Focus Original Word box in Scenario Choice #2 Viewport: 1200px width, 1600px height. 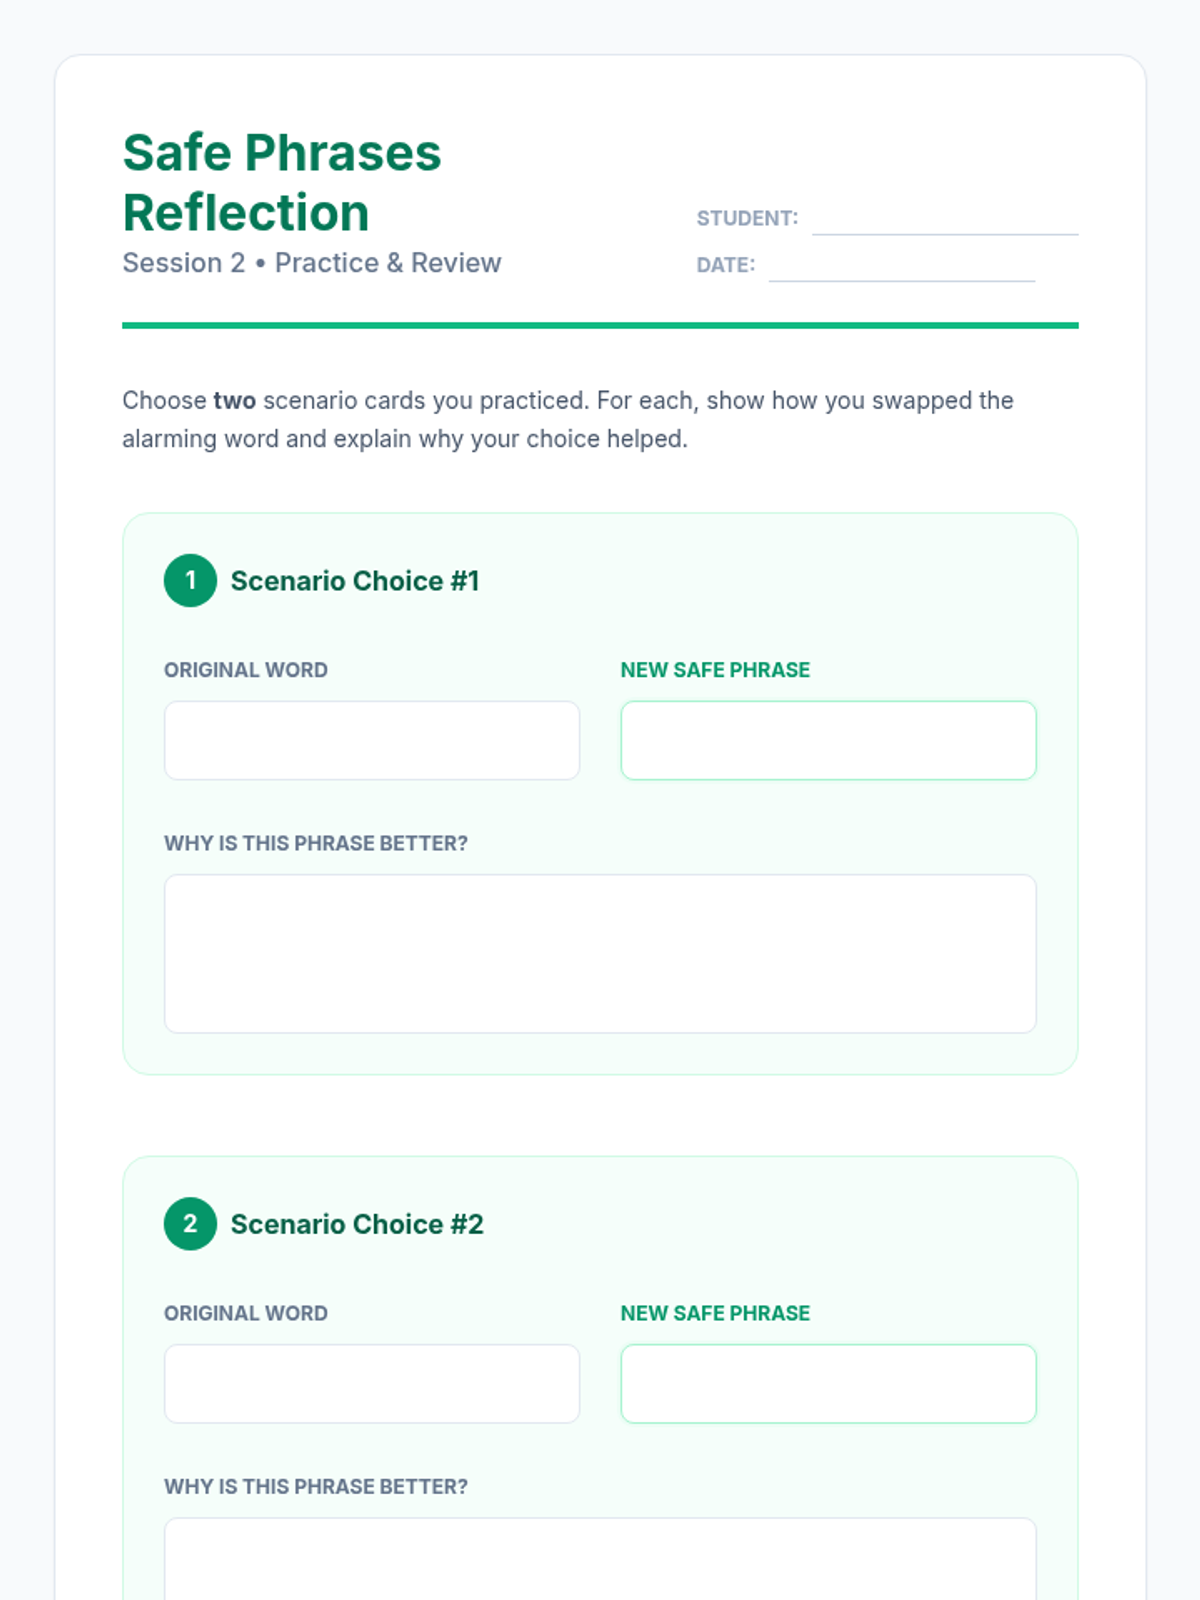coord(371,1383)
